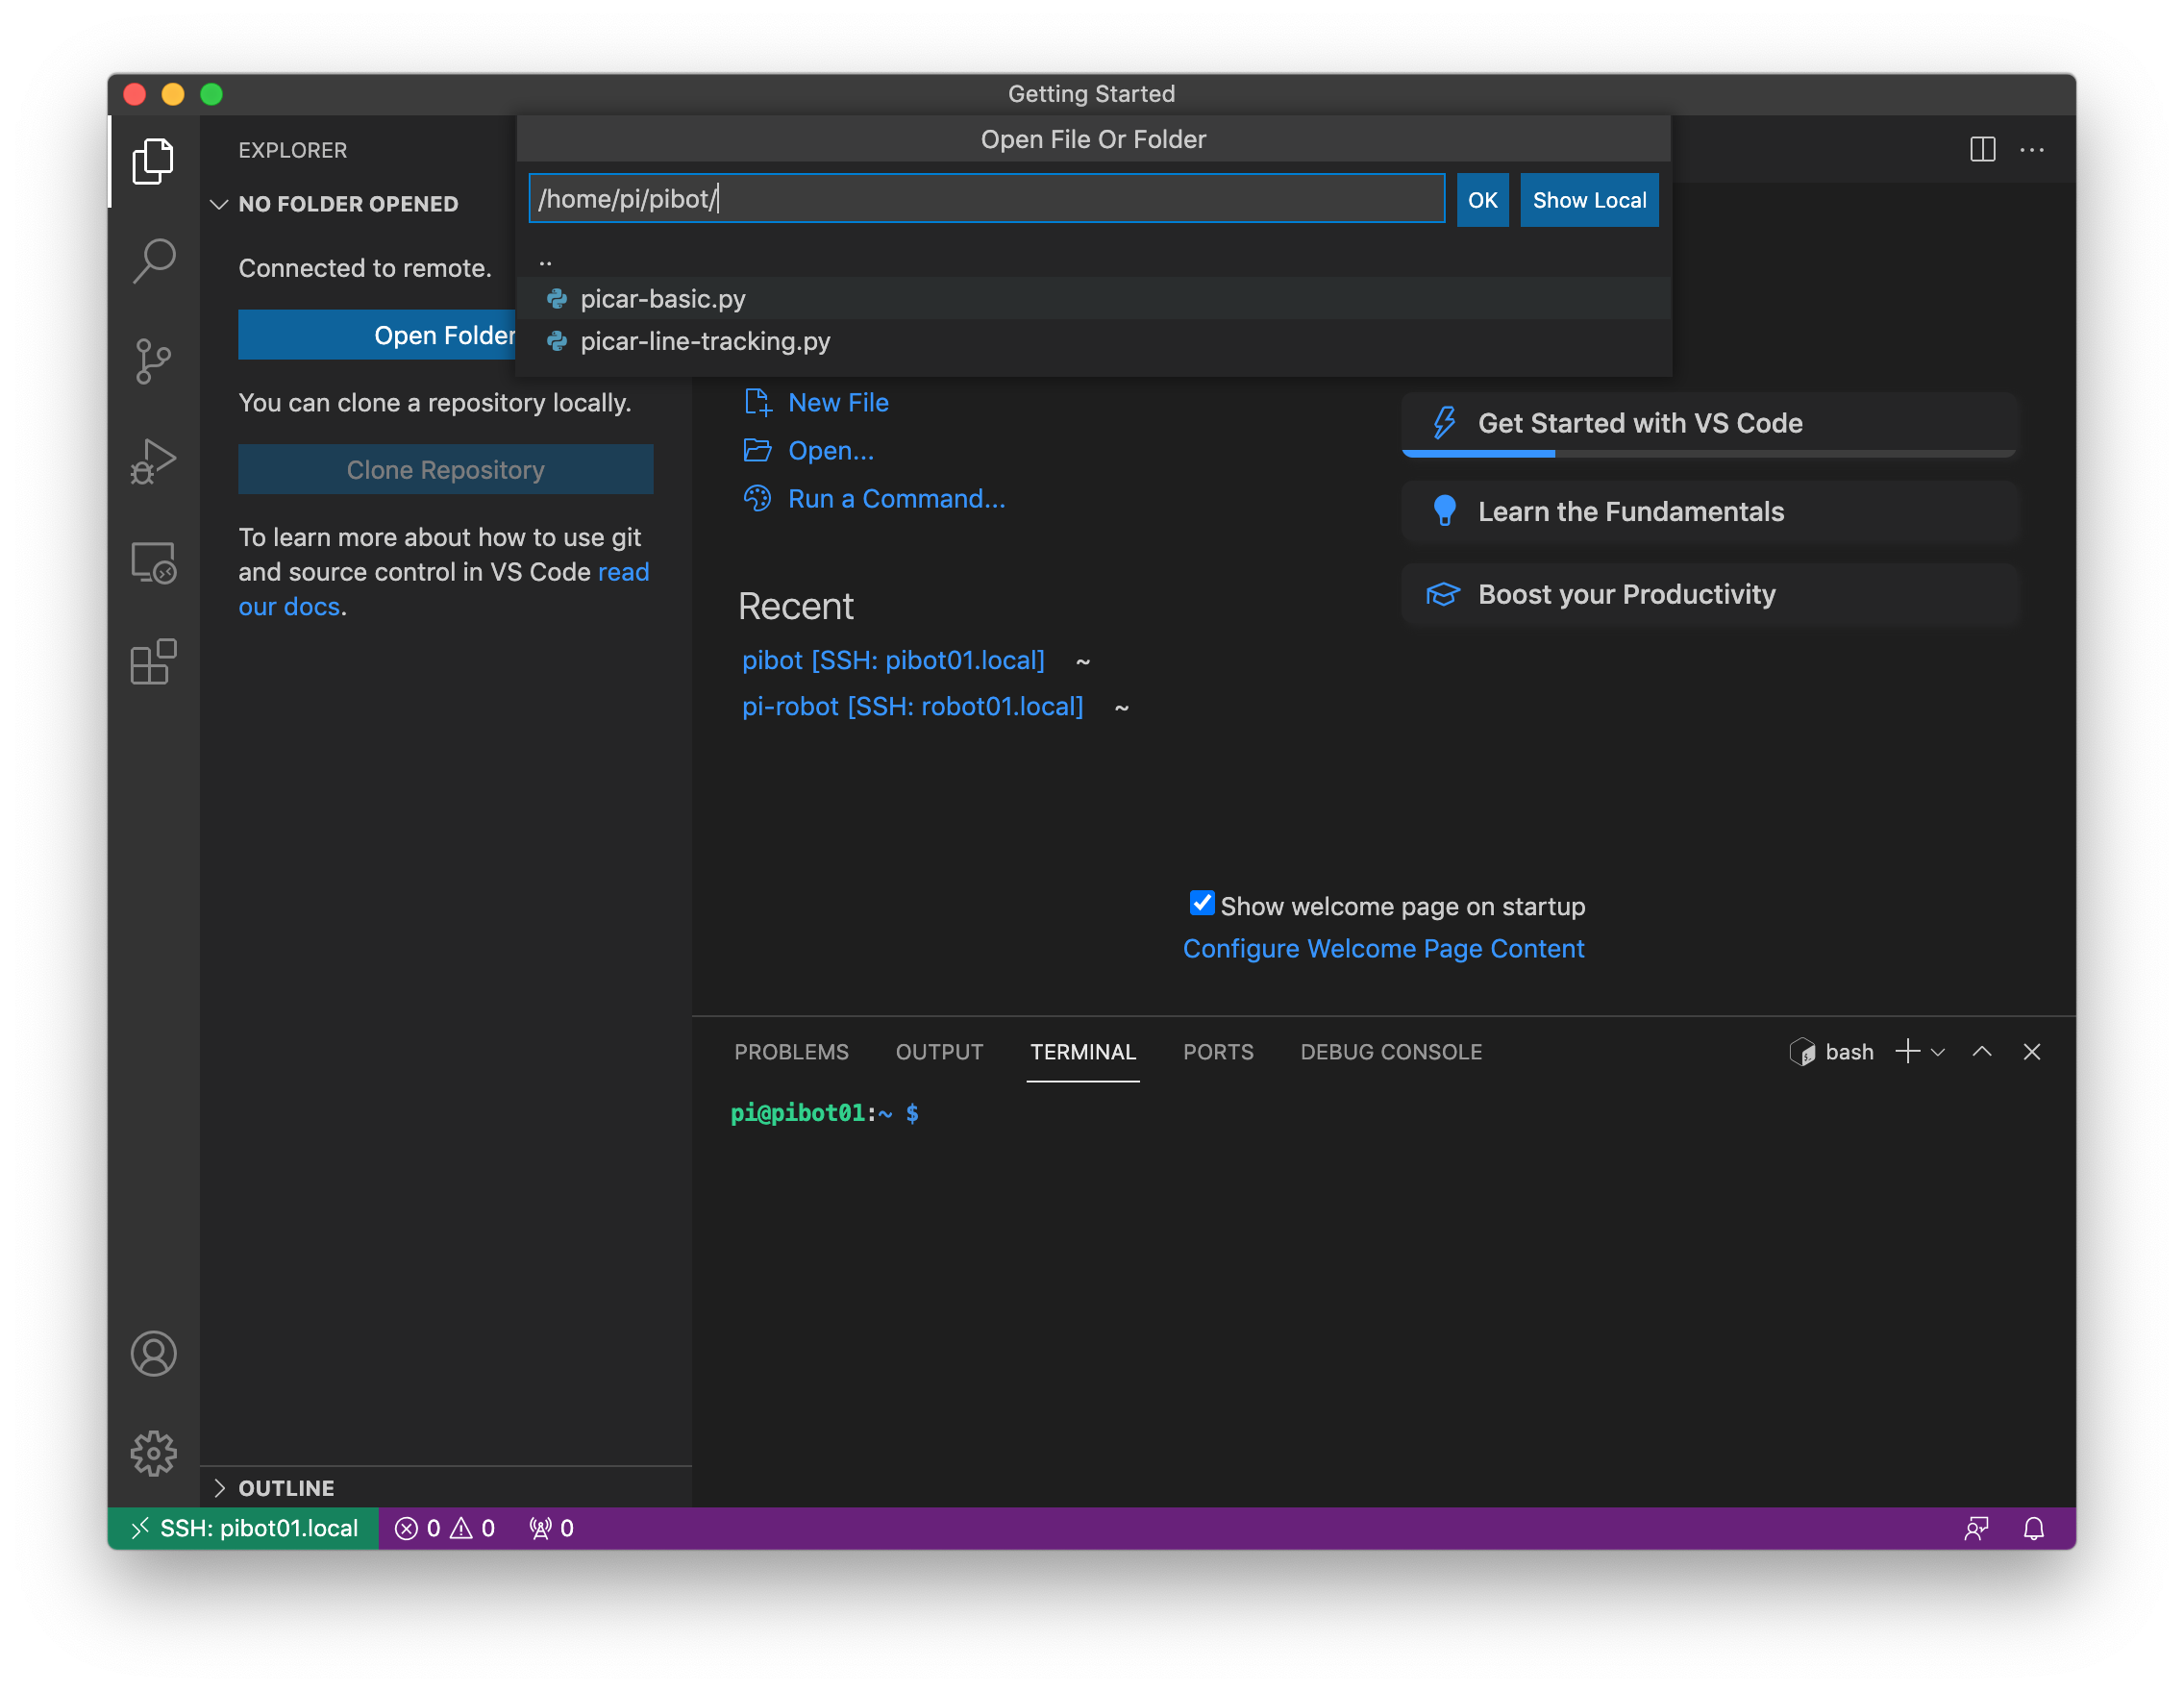The image size is (2184, 1692).
Task: Click the lightning icon on Get Started card
Action: 1443,422
